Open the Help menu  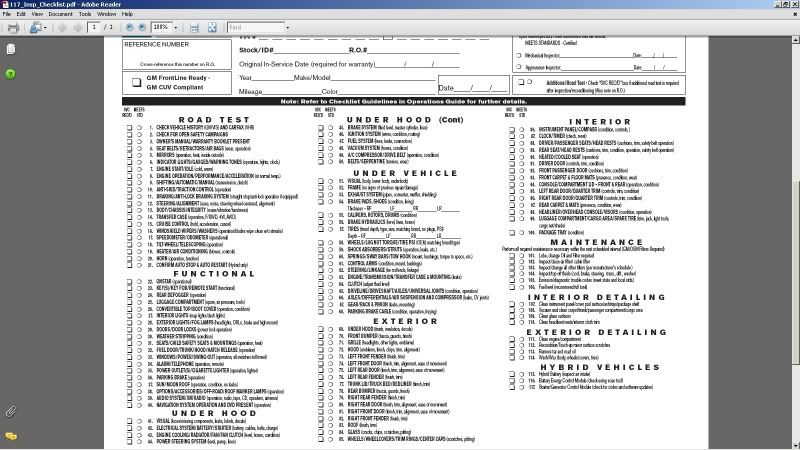tap(128, 14)
